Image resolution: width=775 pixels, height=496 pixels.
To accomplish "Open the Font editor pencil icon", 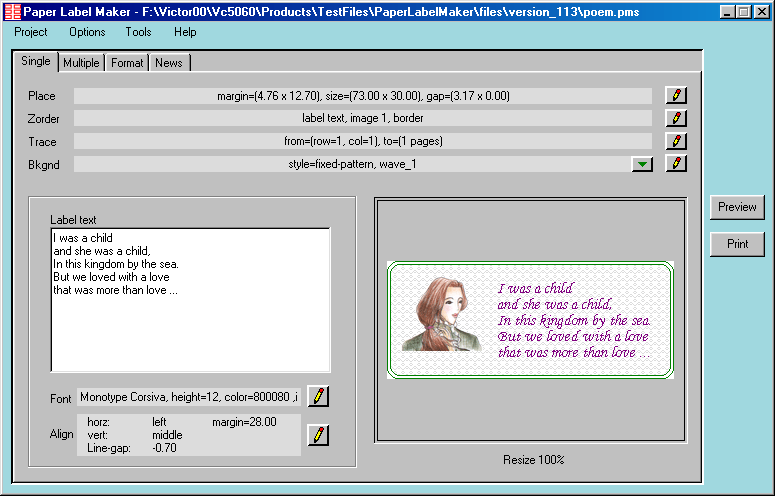I will pos(318,396).
